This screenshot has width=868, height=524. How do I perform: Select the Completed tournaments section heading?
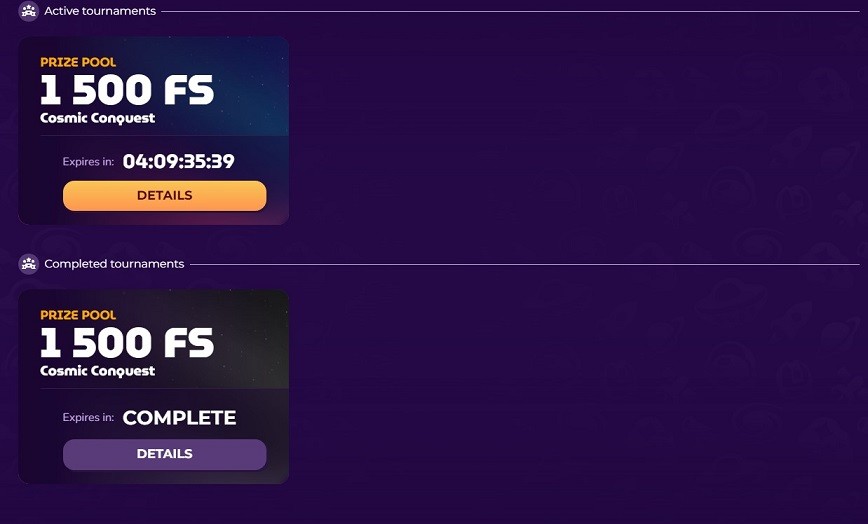coord(114,264)
